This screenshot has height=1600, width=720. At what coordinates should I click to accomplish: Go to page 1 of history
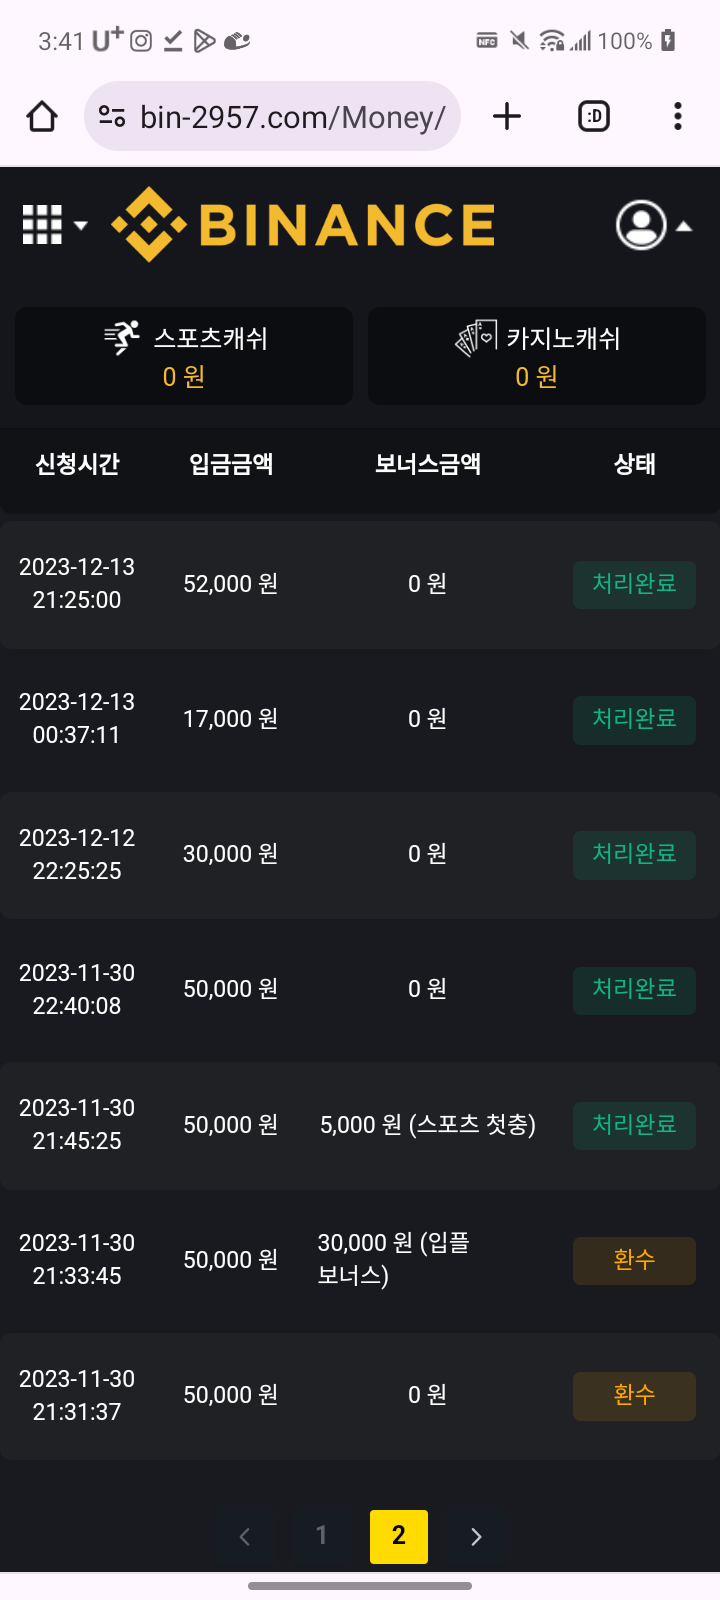pos(321,1536)
